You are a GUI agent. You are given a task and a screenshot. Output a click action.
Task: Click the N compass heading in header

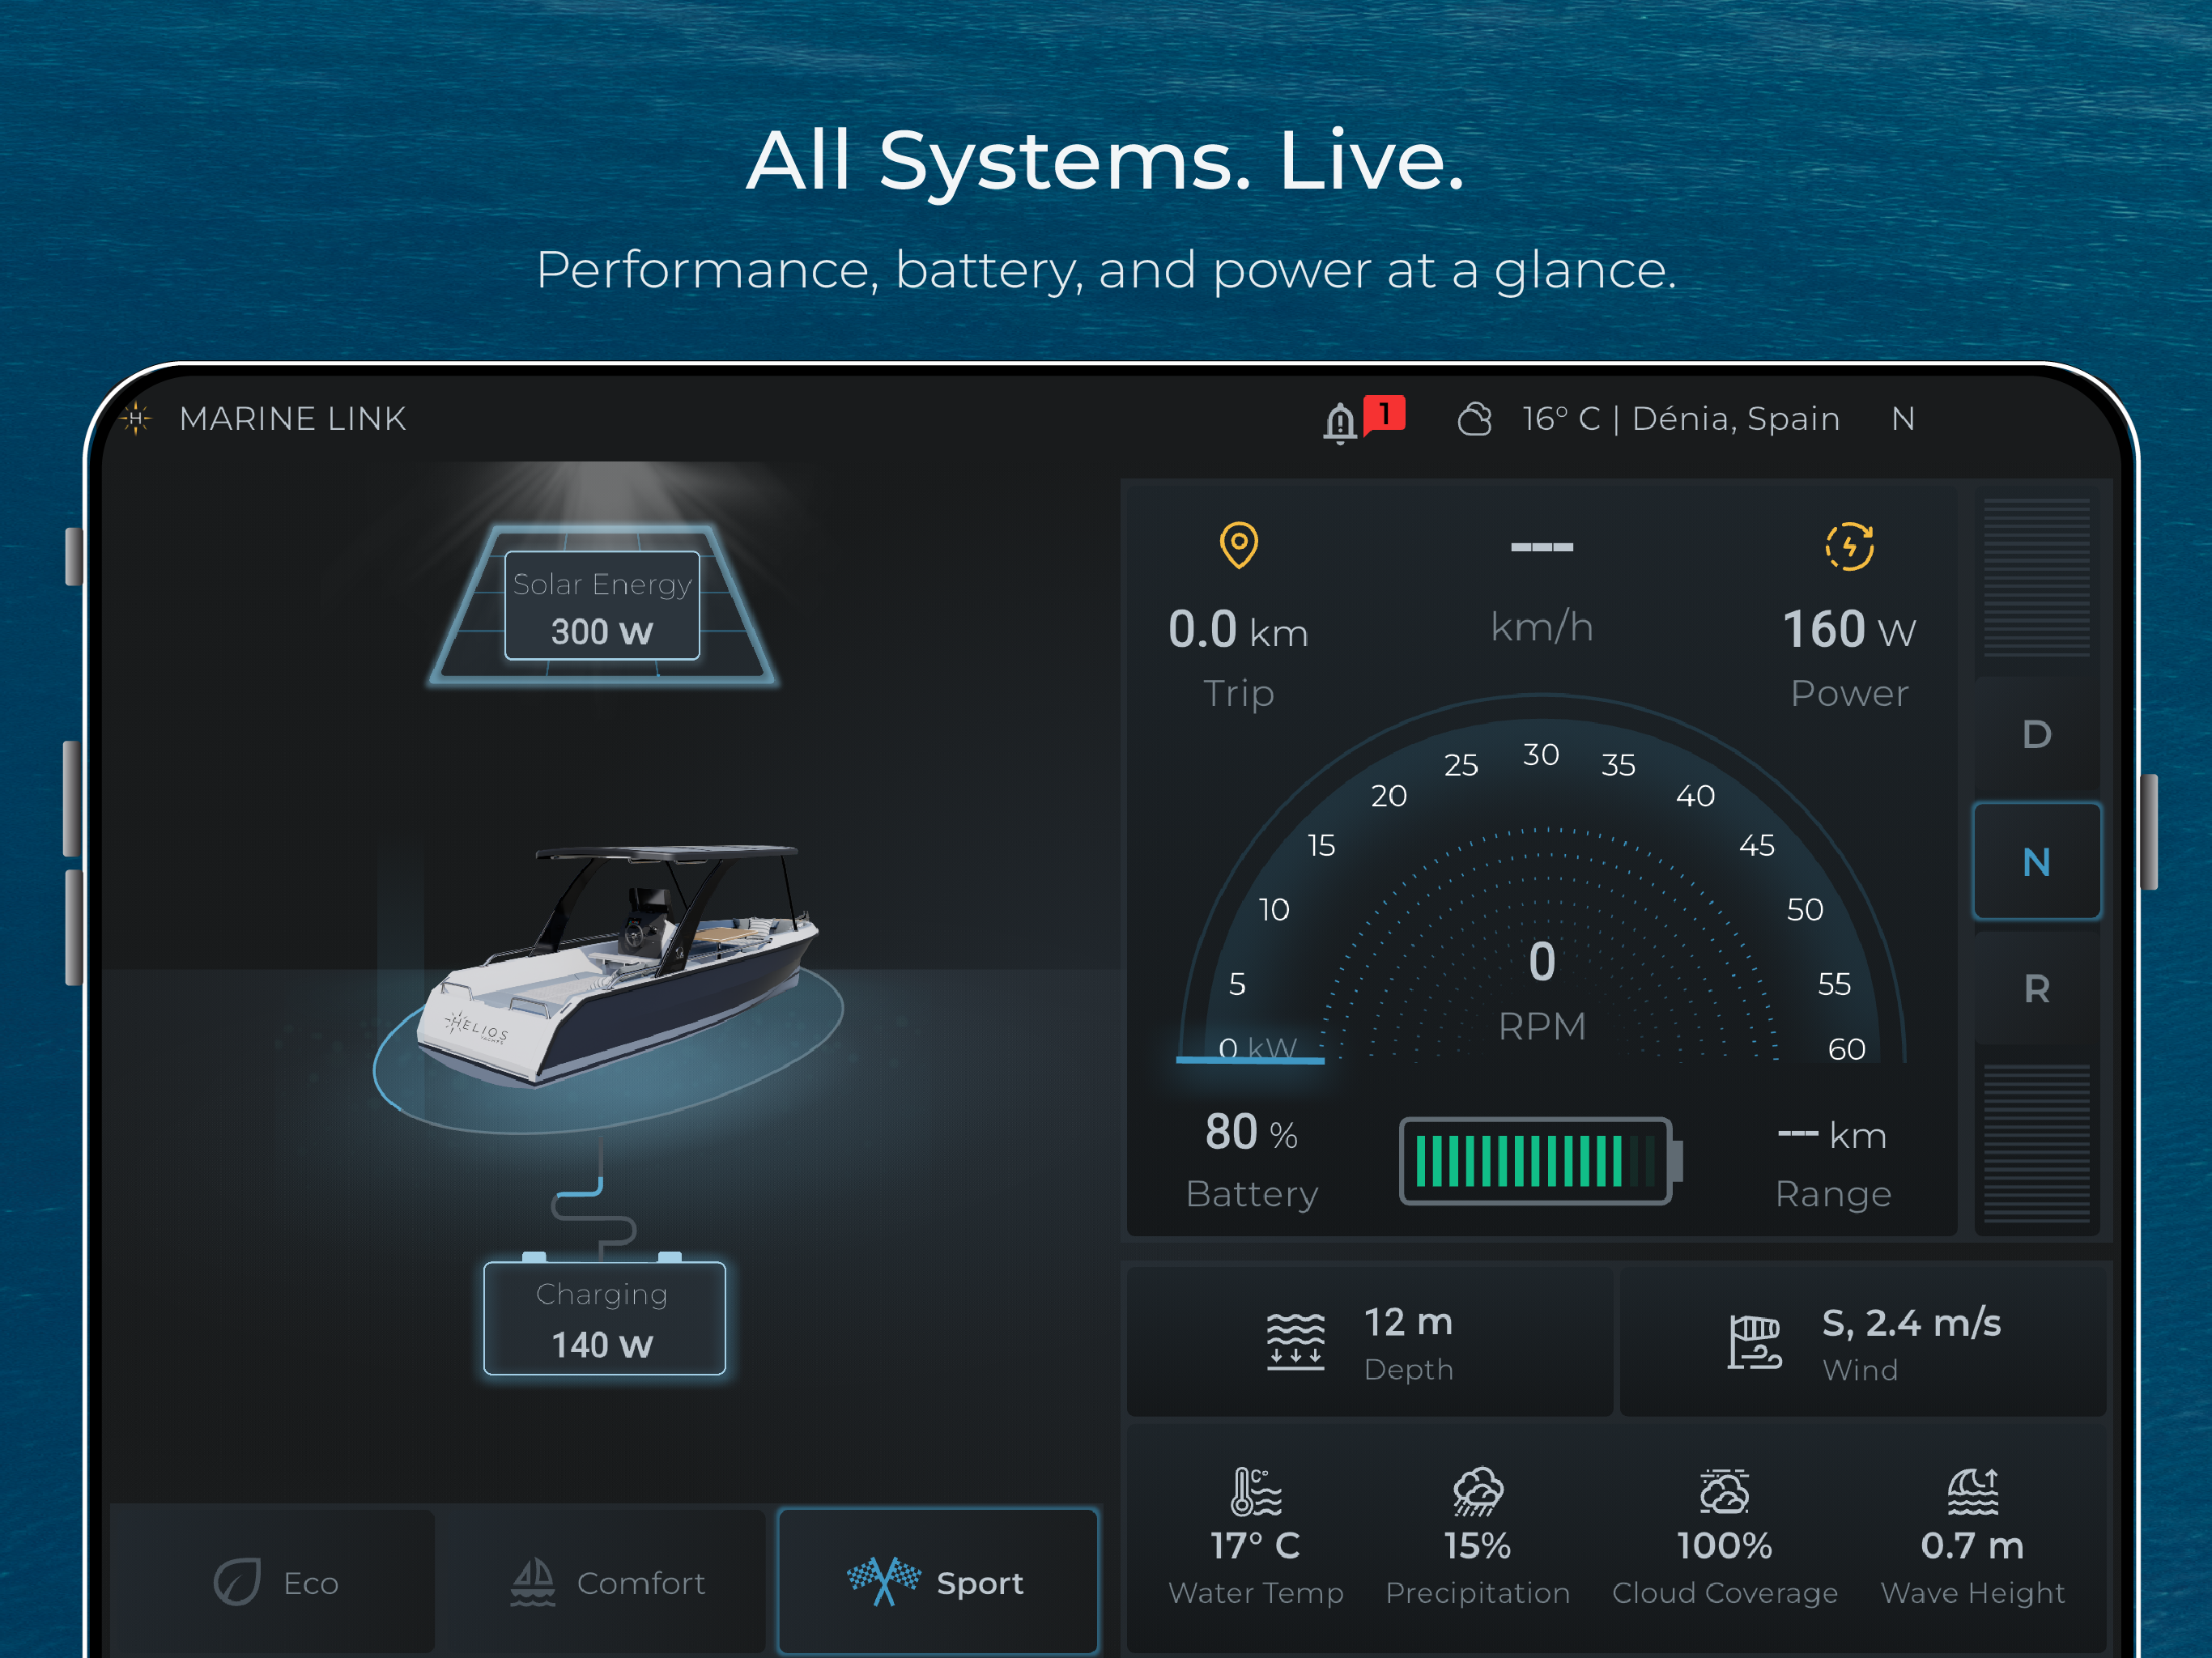pos(1902,419)
